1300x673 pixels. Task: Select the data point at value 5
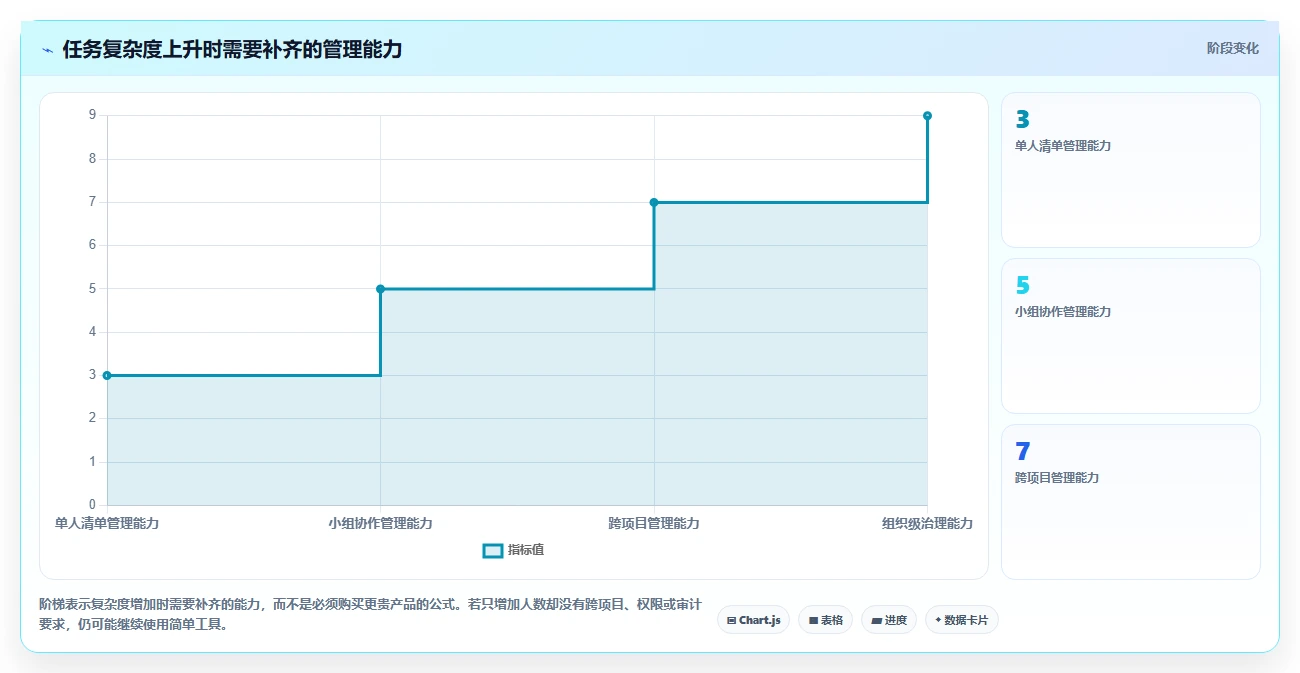point(380,289)
